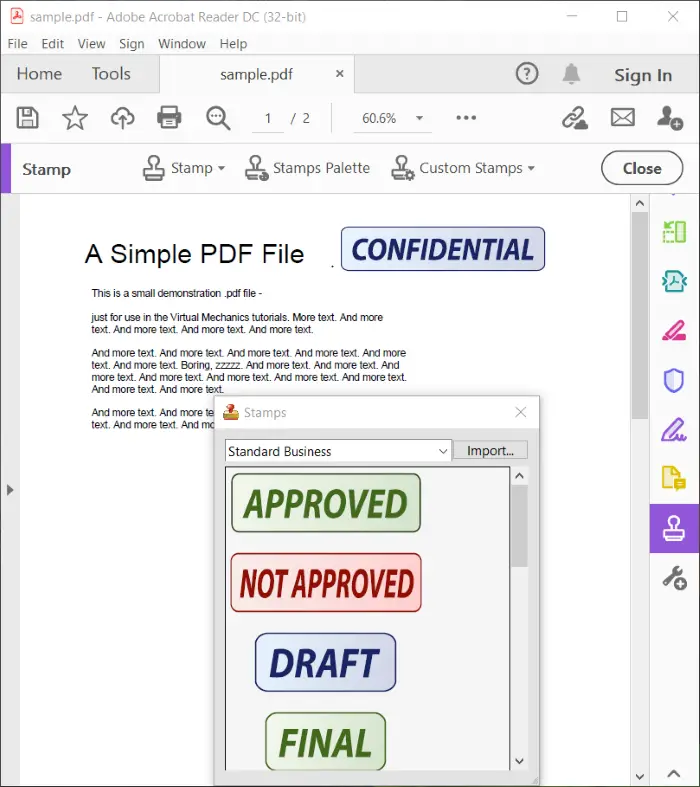Close the Stamps palette window

pos(520,412)
